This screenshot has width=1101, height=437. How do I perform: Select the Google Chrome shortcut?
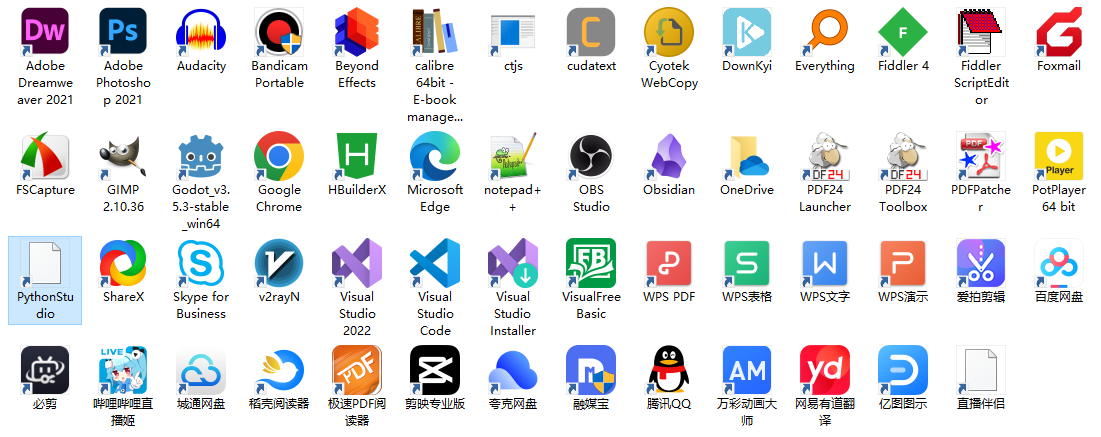[279, 157]
